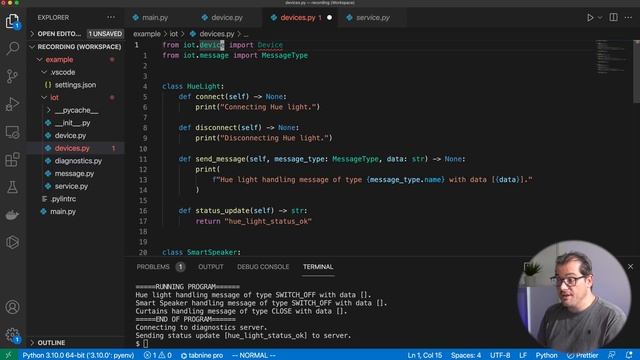Change file encoding UTF-8
This screenshot has height=360, width=640.
pos(500,355)
